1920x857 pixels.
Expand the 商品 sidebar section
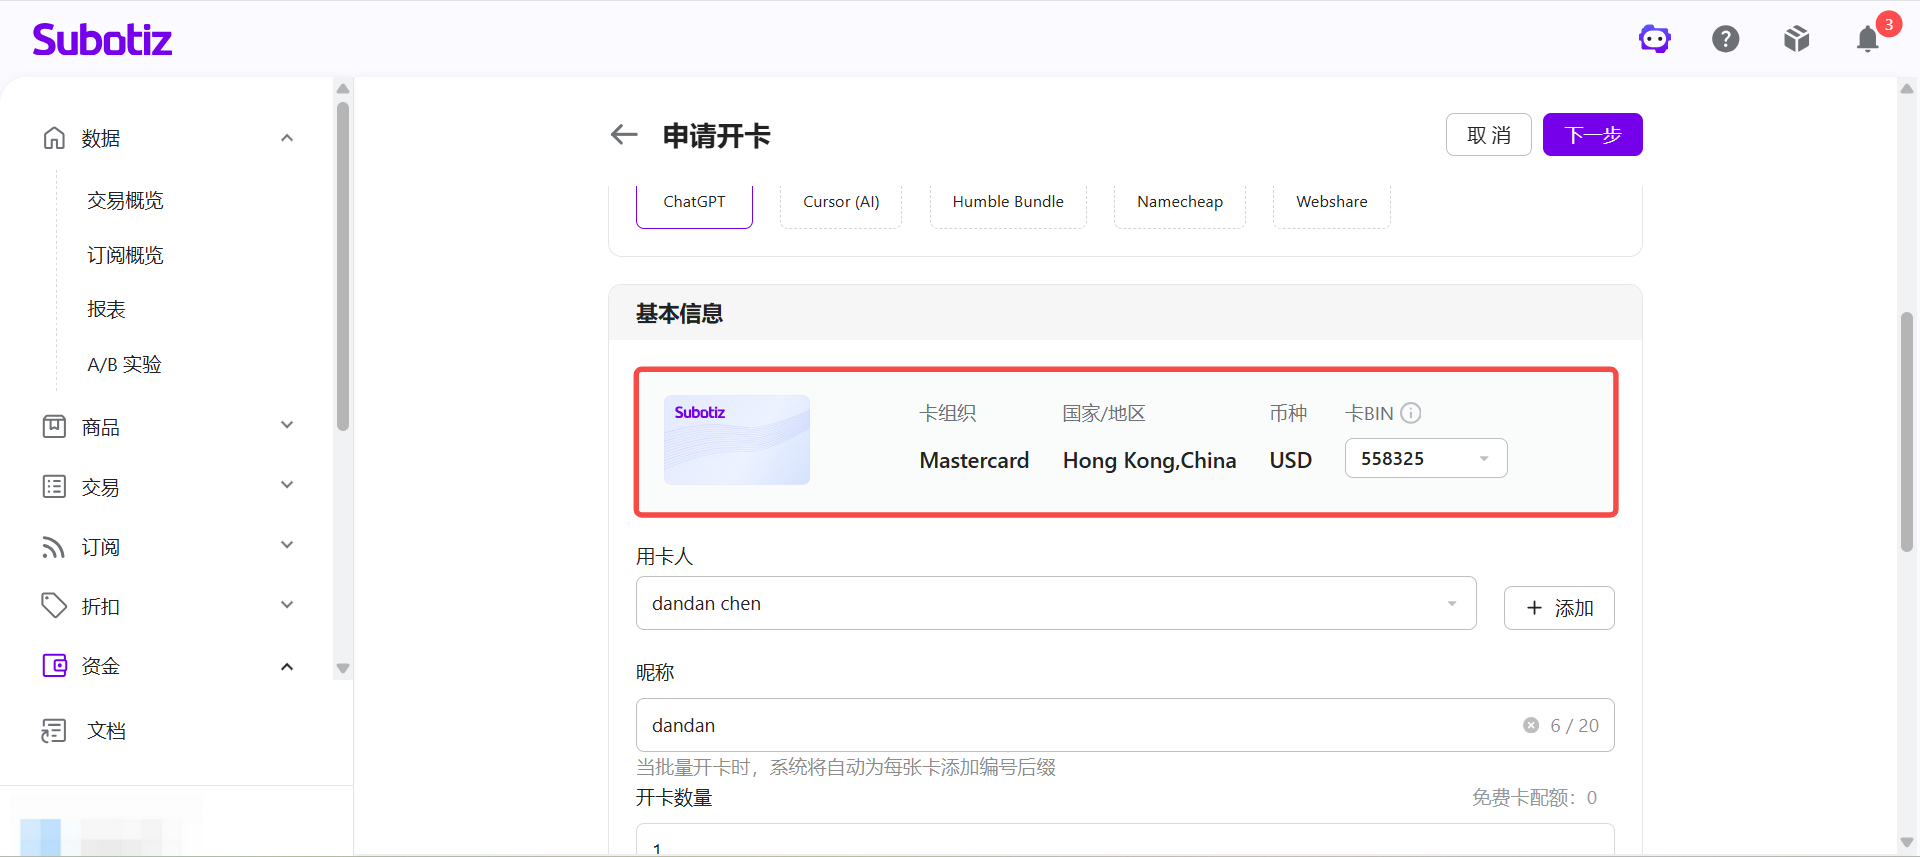287,425
